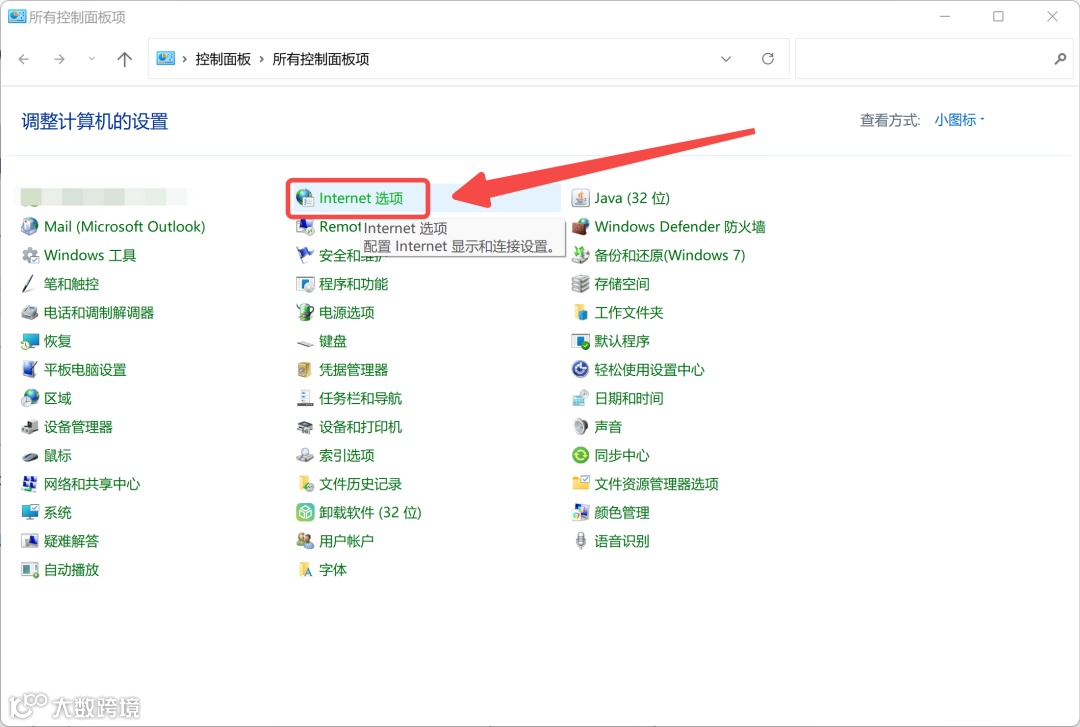The width and height of the screenshot is (1080, 727).
Task: Open the 设备管理器 icon
Action: click(30, 427)
